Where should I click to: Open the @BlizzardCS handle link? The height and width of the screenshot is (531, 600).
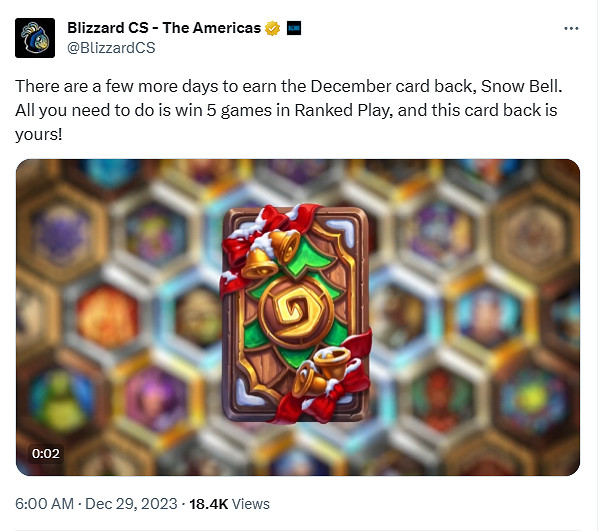pos(111,48)
